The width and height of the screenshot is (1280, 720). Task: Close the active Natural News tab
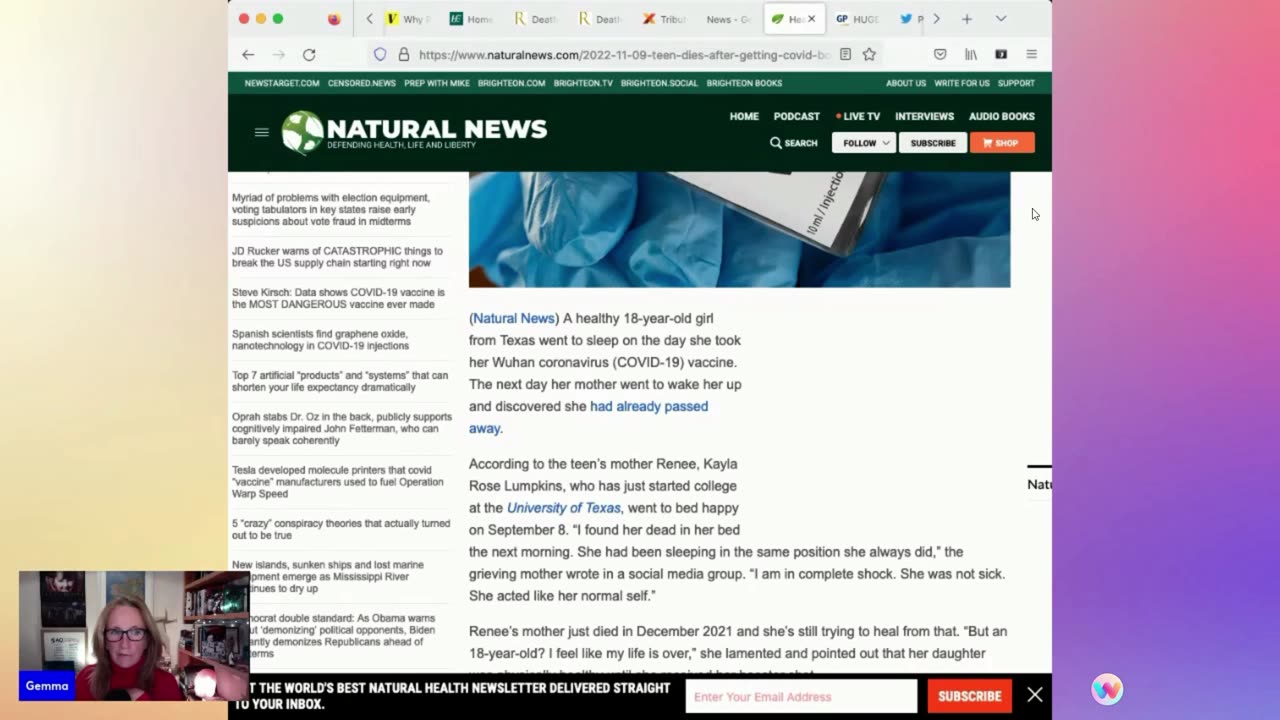[x=811, y=19]
